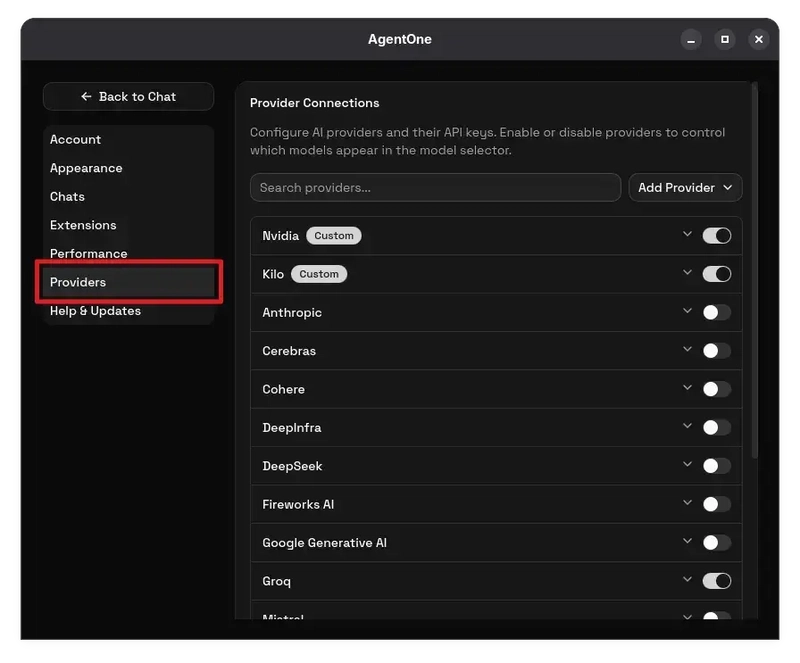800x663 pixels.
Task: Click the Custom badge next to Nvidia
Action: point(334,236)
